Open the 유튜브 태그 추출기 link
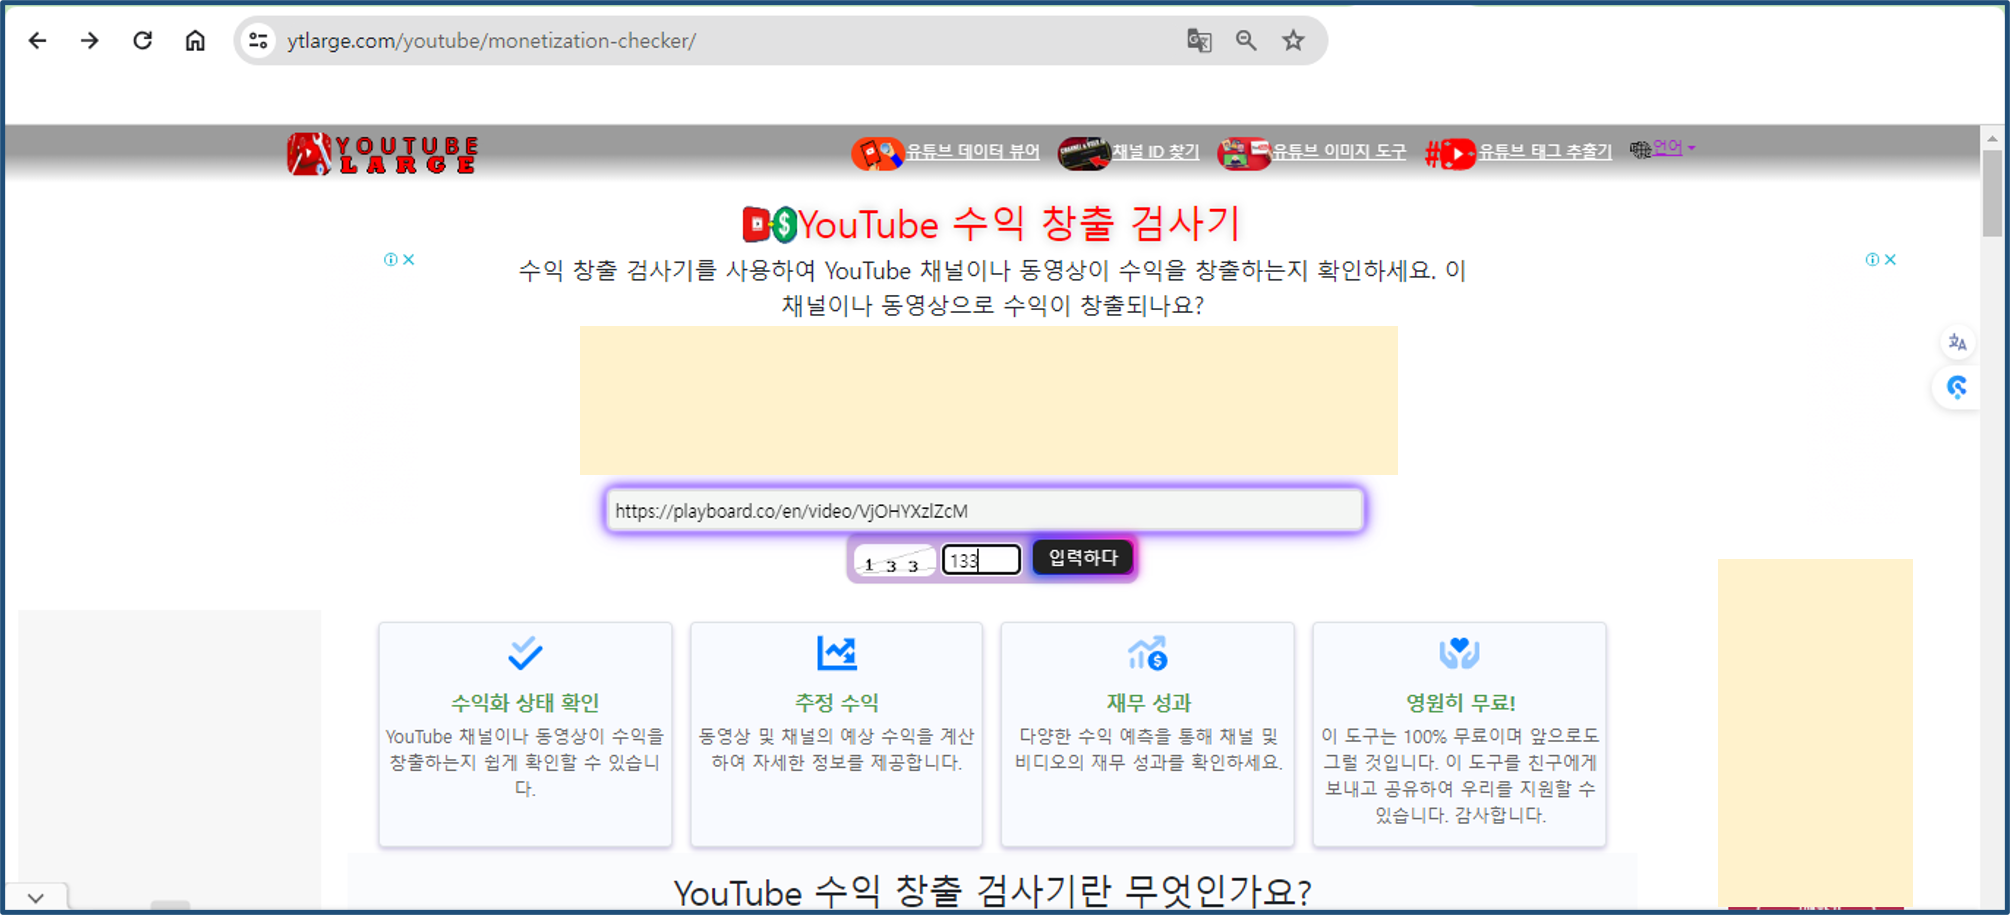This screenshot has width=2010, height=915. [1544, 152]
